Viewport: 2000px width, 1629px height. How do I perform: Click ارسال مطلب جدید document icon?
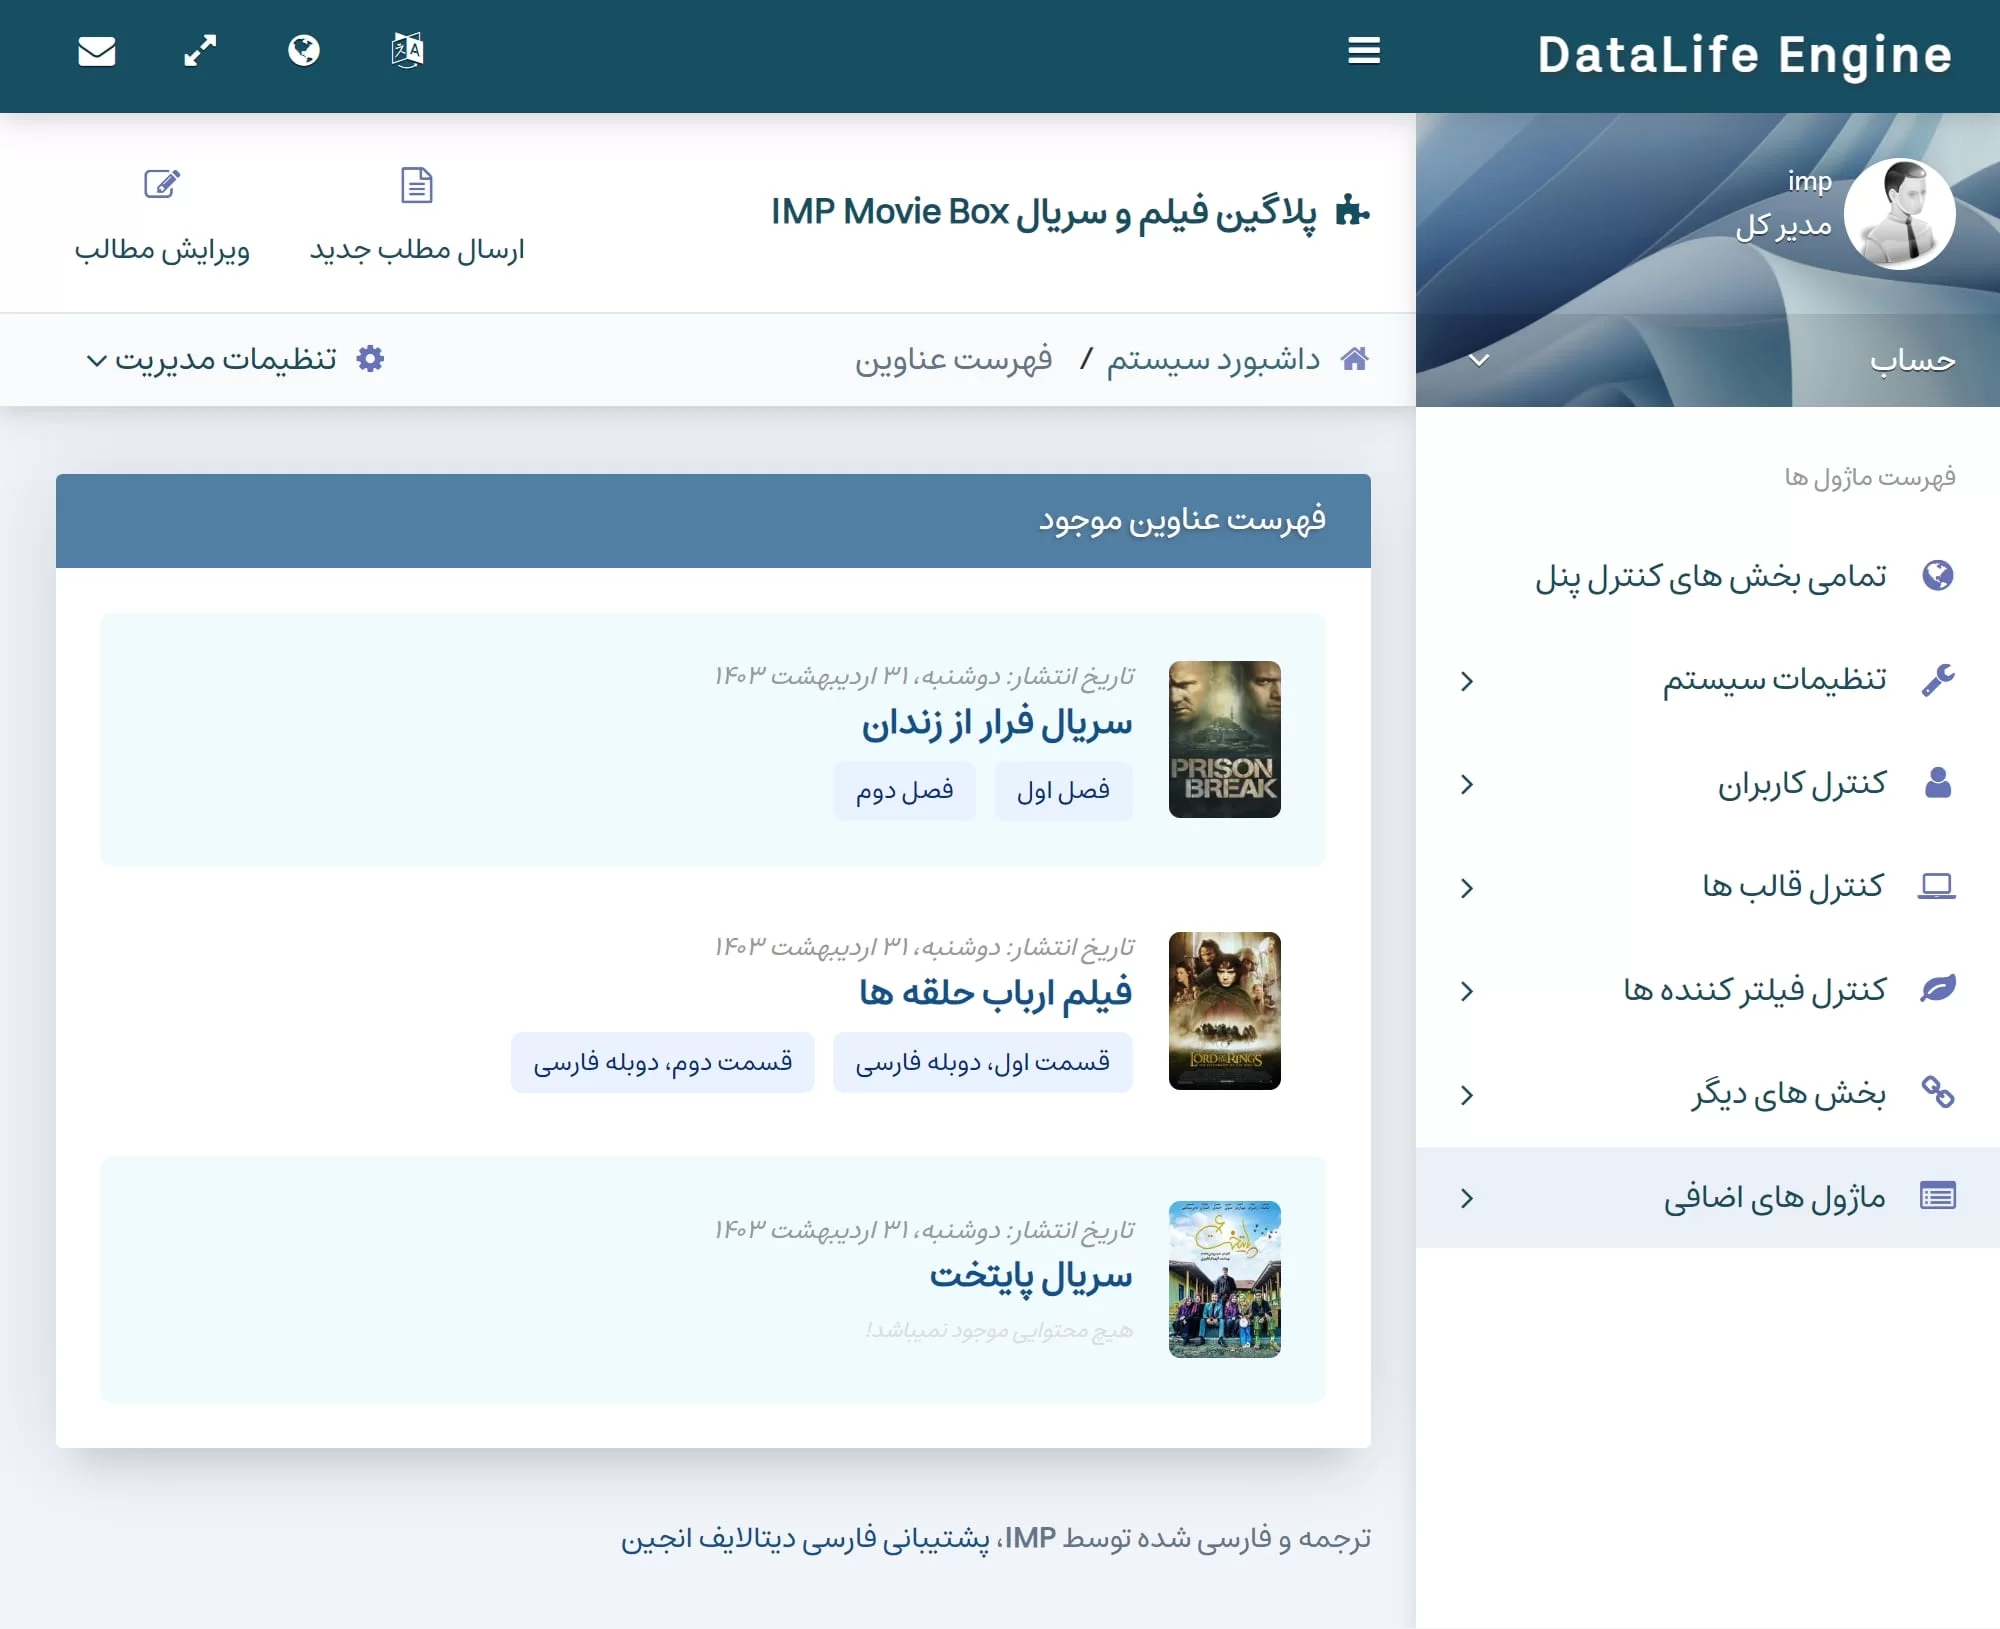click(x=416, y=186)
